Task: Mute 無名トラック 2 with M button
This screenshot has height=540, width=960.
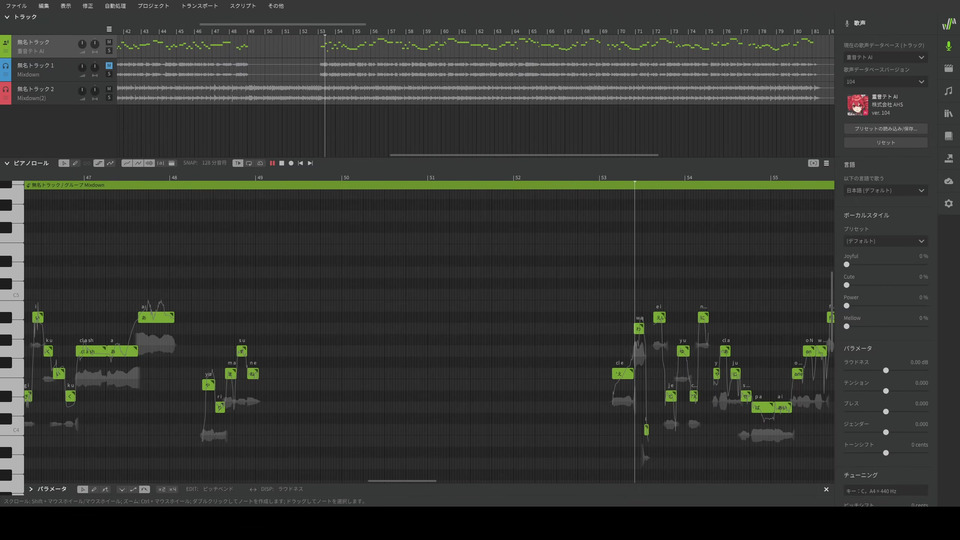Action: point(109,89)
